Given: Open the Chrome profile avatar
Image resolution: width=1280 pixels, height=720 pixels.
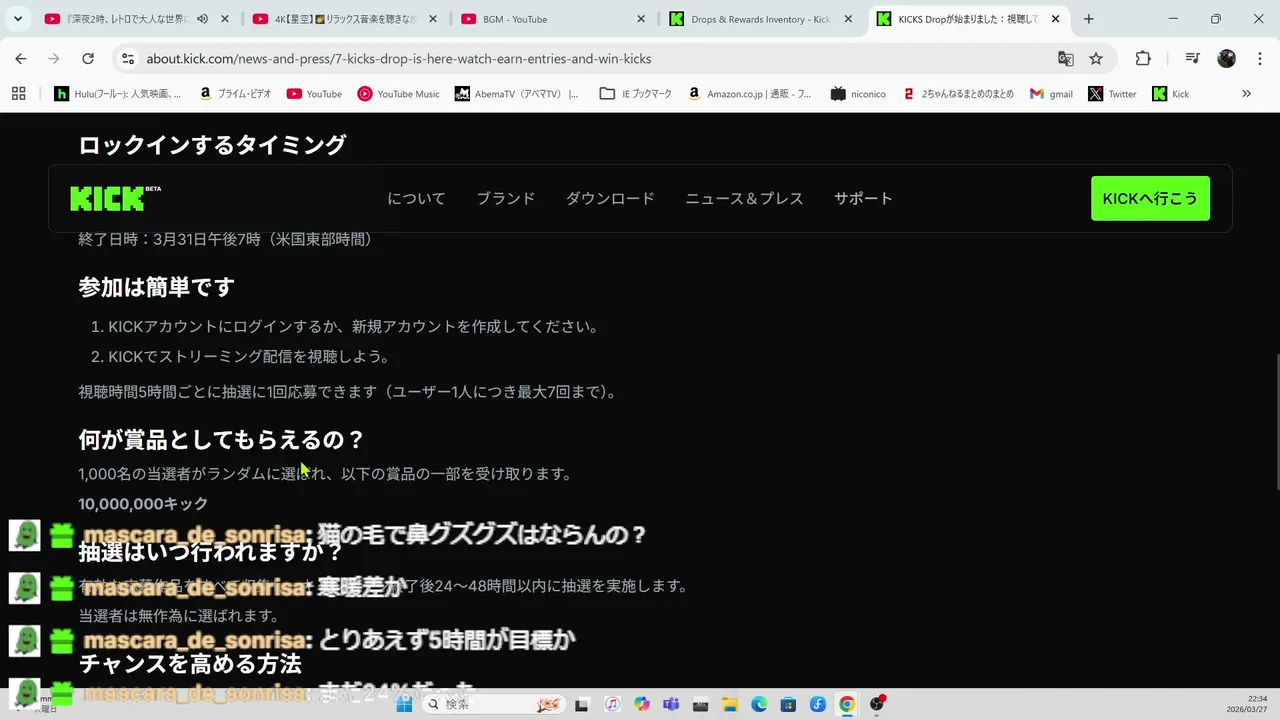Looking at the screenshot, I should click(1226, 59).
